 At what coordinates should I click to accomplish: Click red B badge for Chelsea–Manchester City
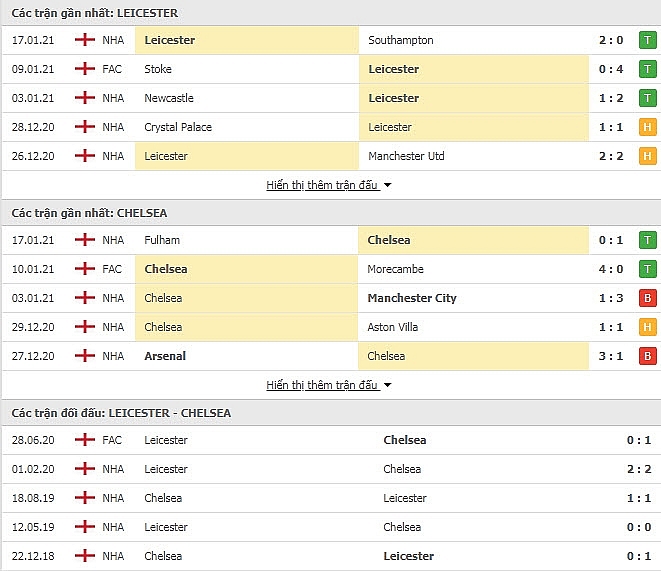tap(647, 298)
